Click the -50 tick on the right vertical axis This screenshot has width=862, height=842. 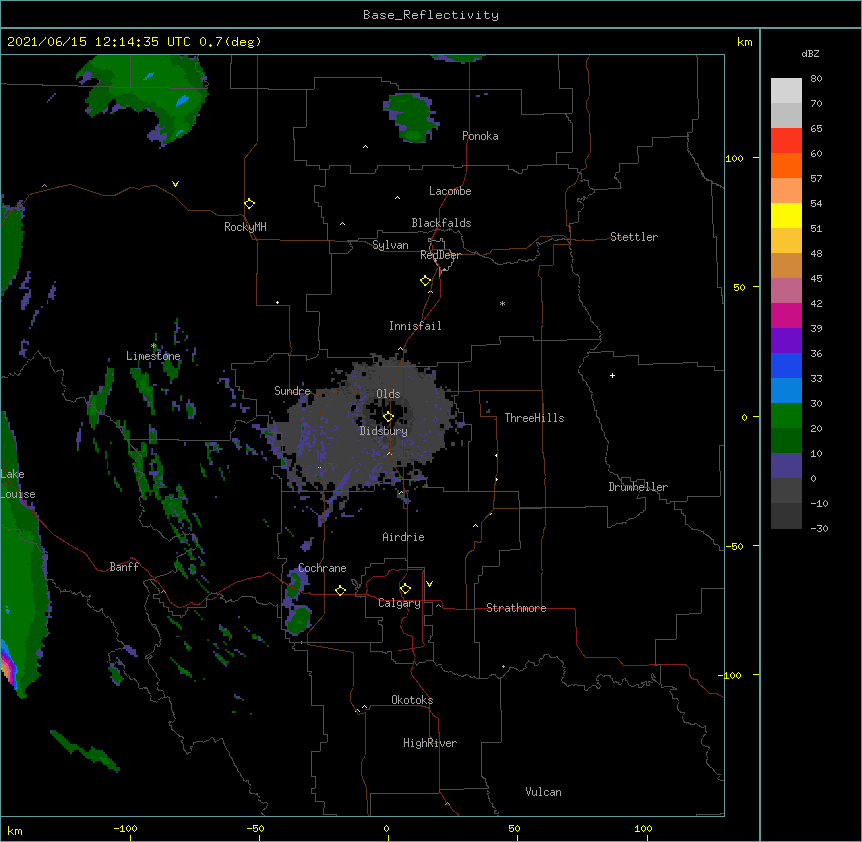point(734,546)
